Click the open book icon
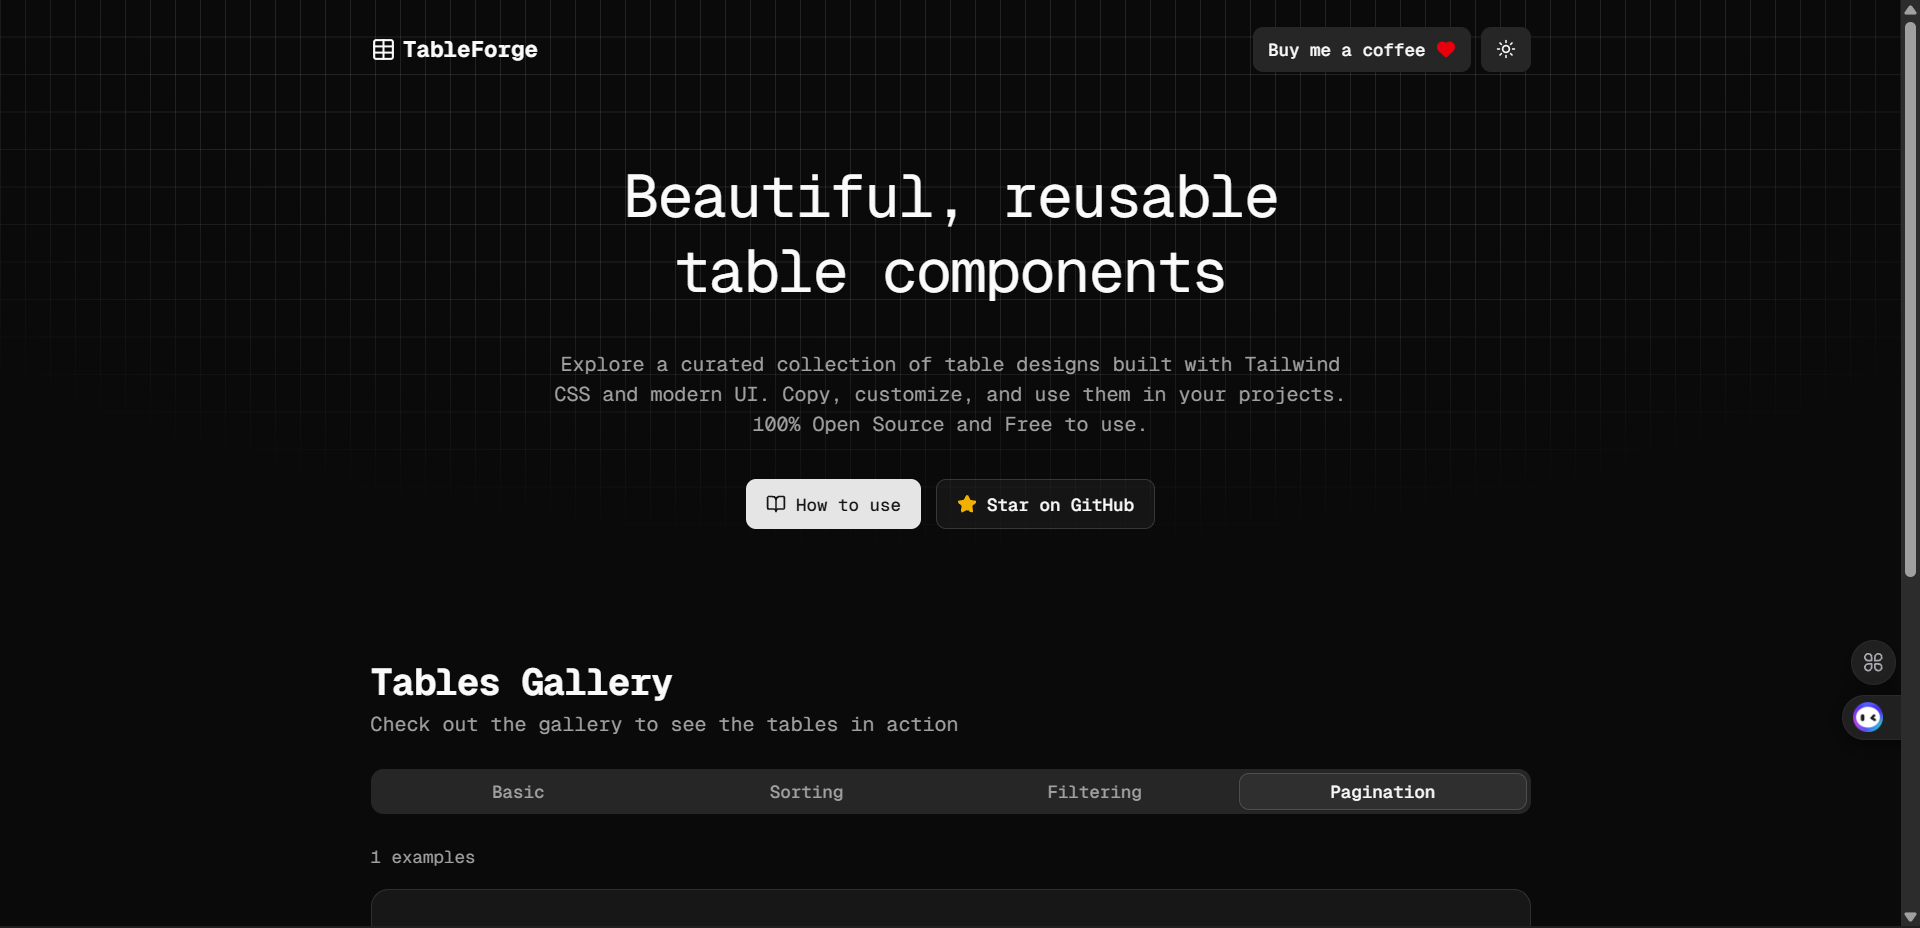Viewport: 1920px width, 928px height. [776, 504]
